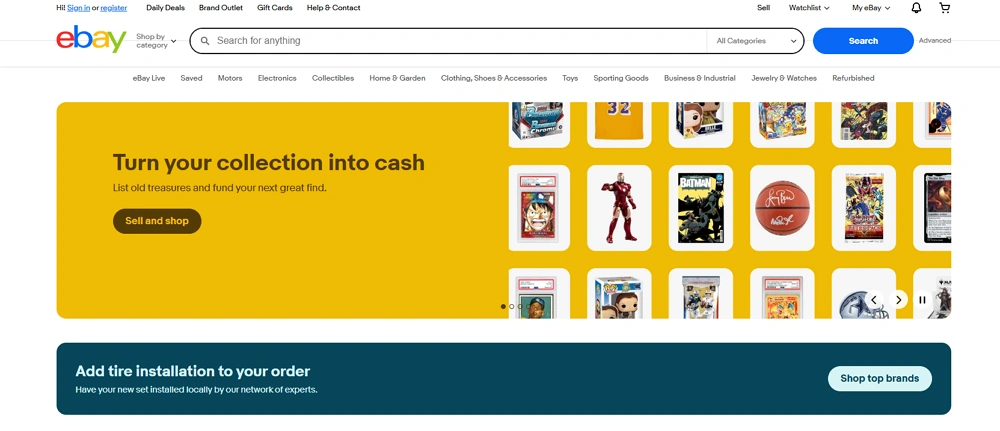Click Add tire installation to your order heading
Screen dimensions: 1000x431
point(193,371)
